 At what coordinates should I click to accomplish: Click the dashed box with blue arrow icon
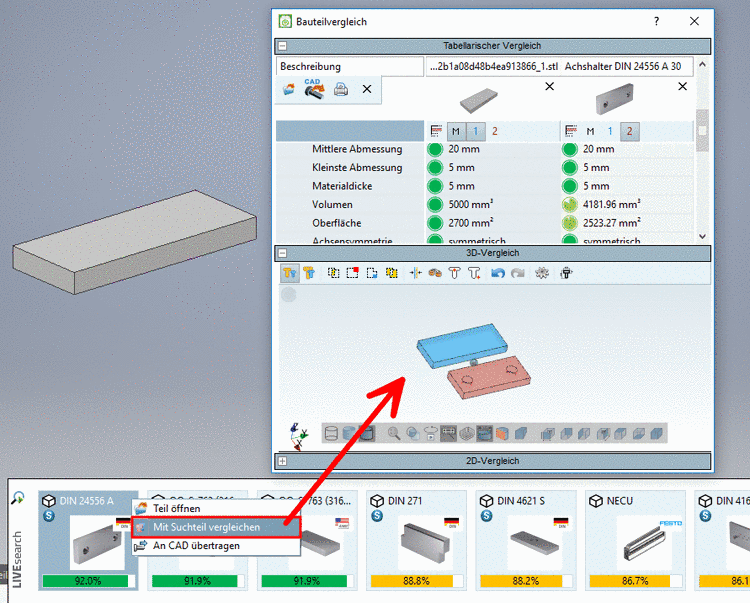click(x=372, y=273)
